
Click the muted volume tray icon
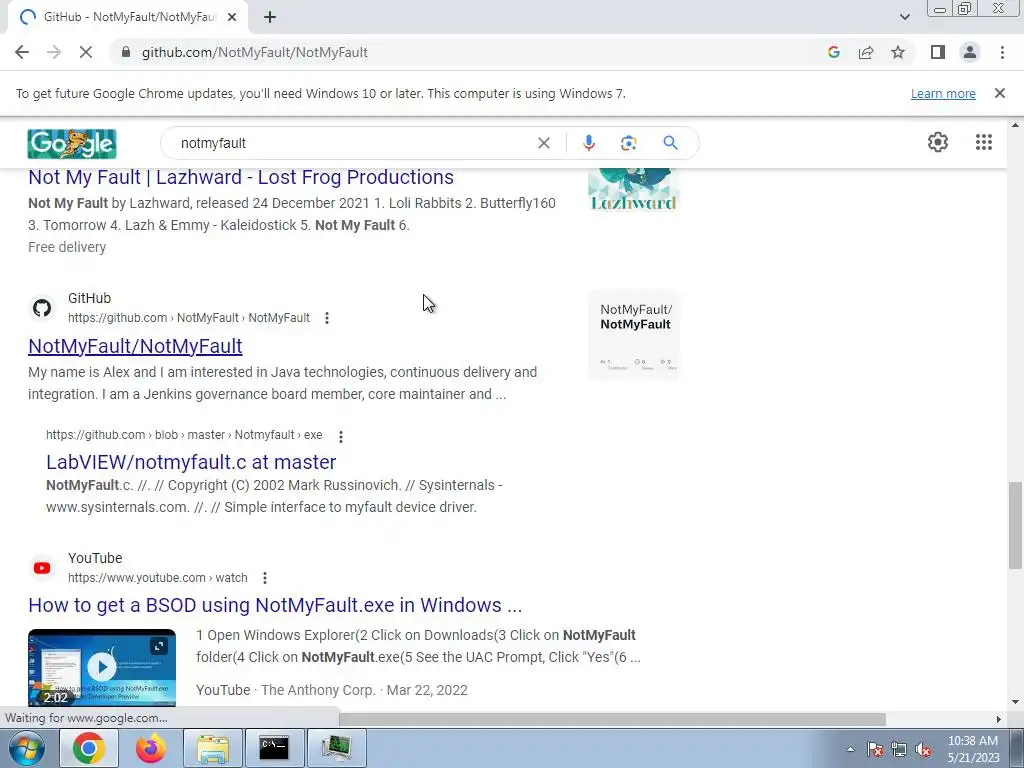point(923,749)
